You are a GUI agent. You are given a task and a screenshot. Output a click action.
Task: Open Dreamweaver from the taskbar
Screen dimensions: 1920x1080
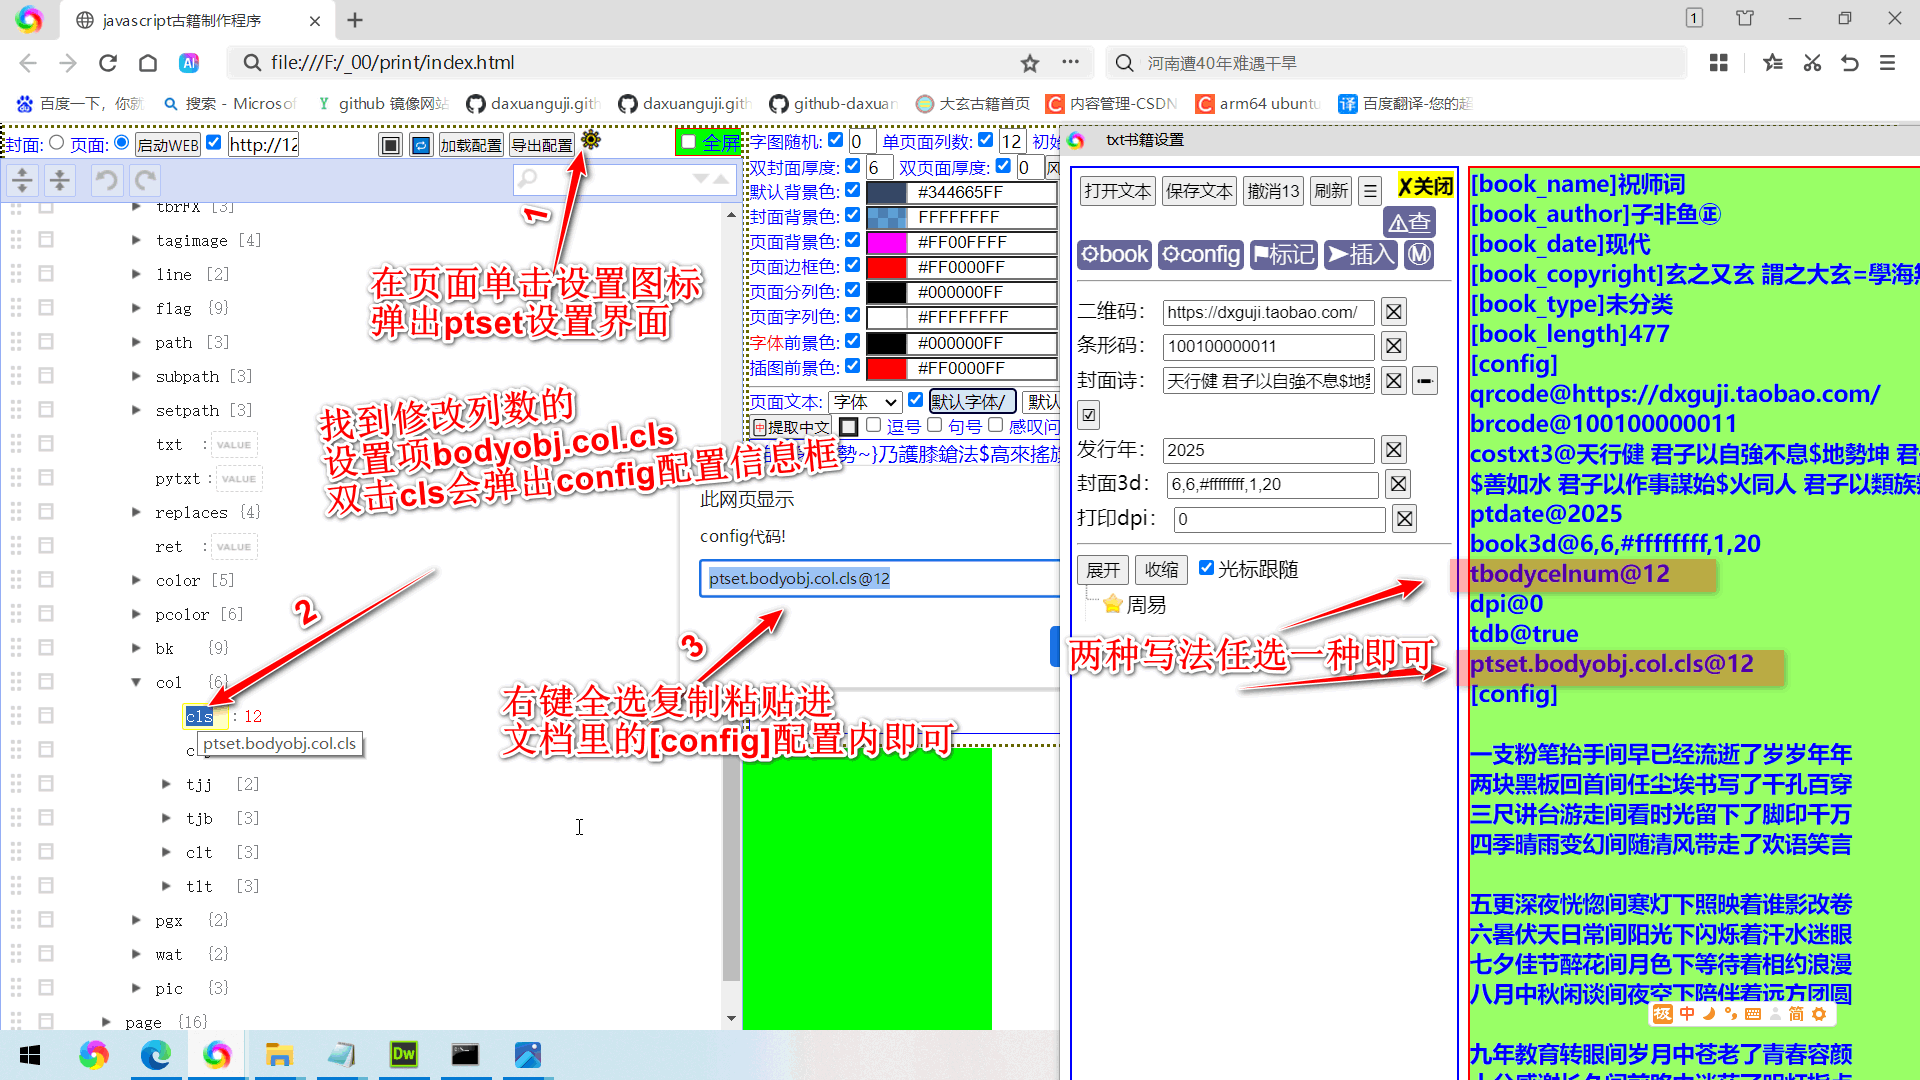403,1054
